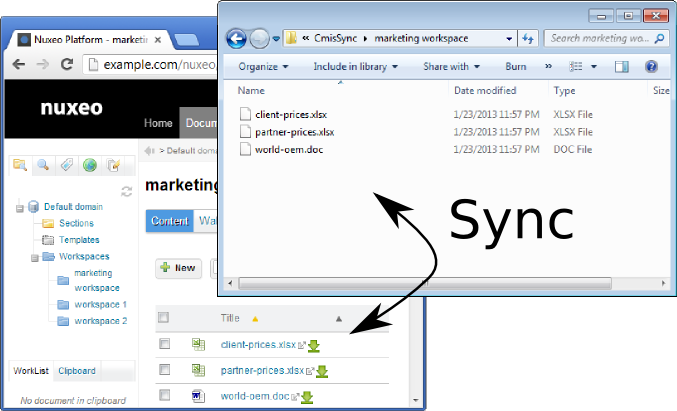Click the download arrow next to client-prices.xlsx
Image resolution: width=677 pixels, height=411 pixels.
click(x=312, y=346)
